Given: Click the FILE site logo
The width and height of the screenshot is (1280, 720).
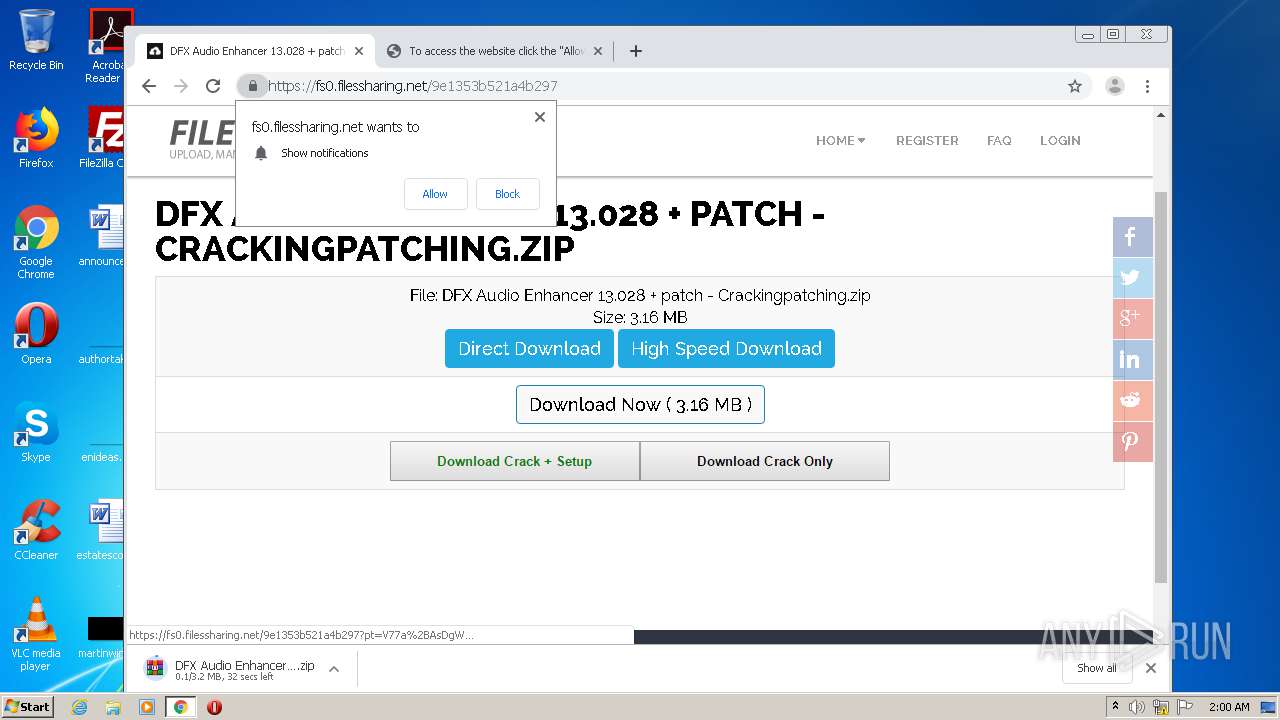Looking at the screenshot, I should 203,139.
